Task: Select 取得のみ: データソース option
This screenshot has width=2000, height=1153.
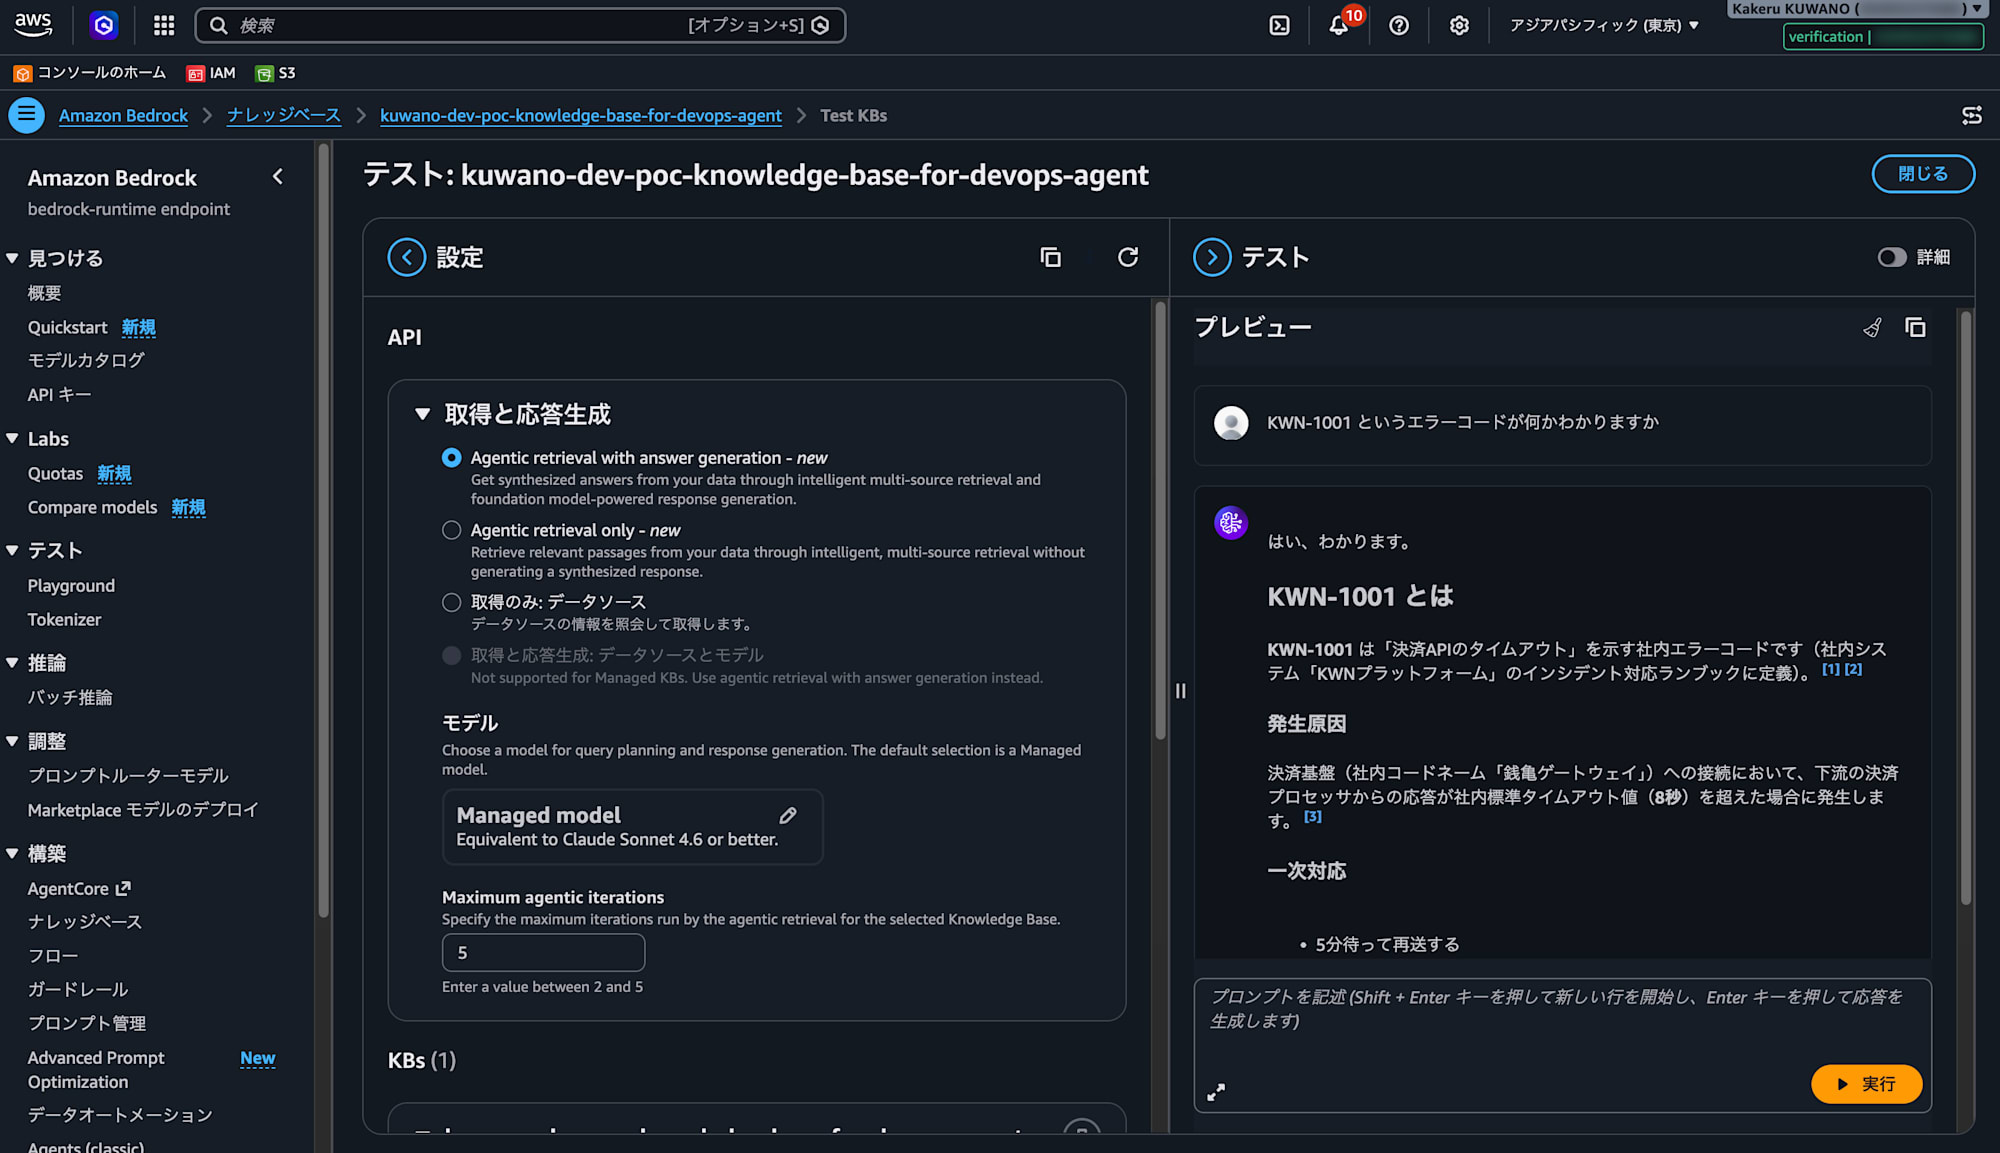Action: [452, 602]
